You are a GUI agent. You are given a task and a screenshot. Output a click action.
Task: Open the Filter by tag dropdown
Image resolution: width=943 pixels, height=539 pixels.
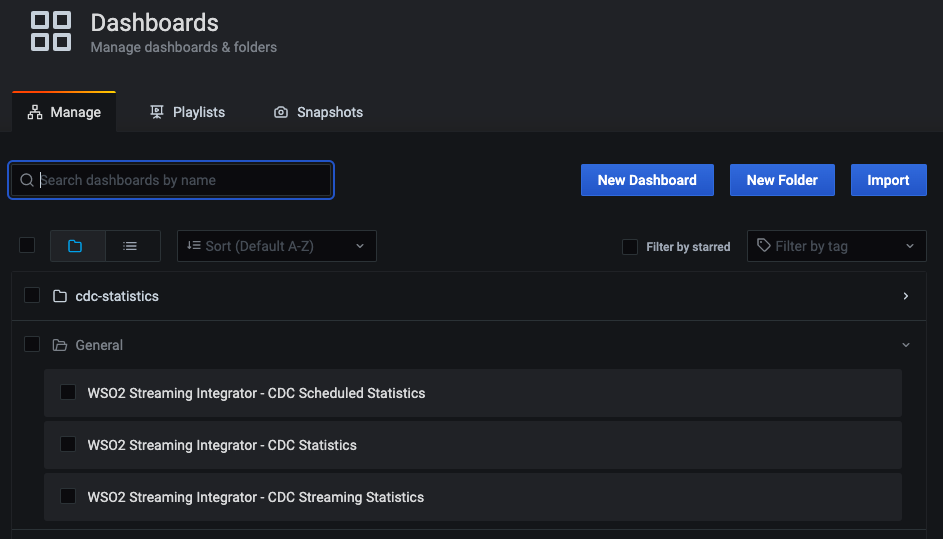tap(837, 246)
